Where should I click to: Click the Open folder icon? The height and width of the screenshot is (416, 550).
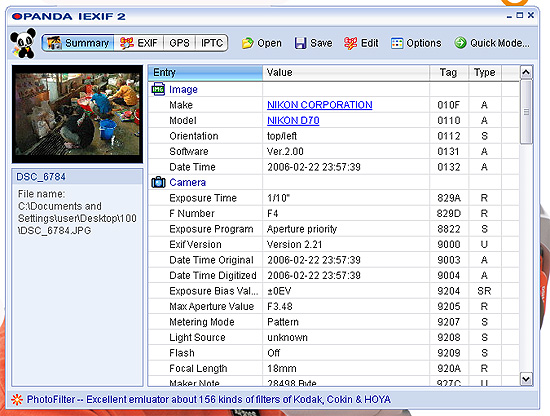pos(248,43)
